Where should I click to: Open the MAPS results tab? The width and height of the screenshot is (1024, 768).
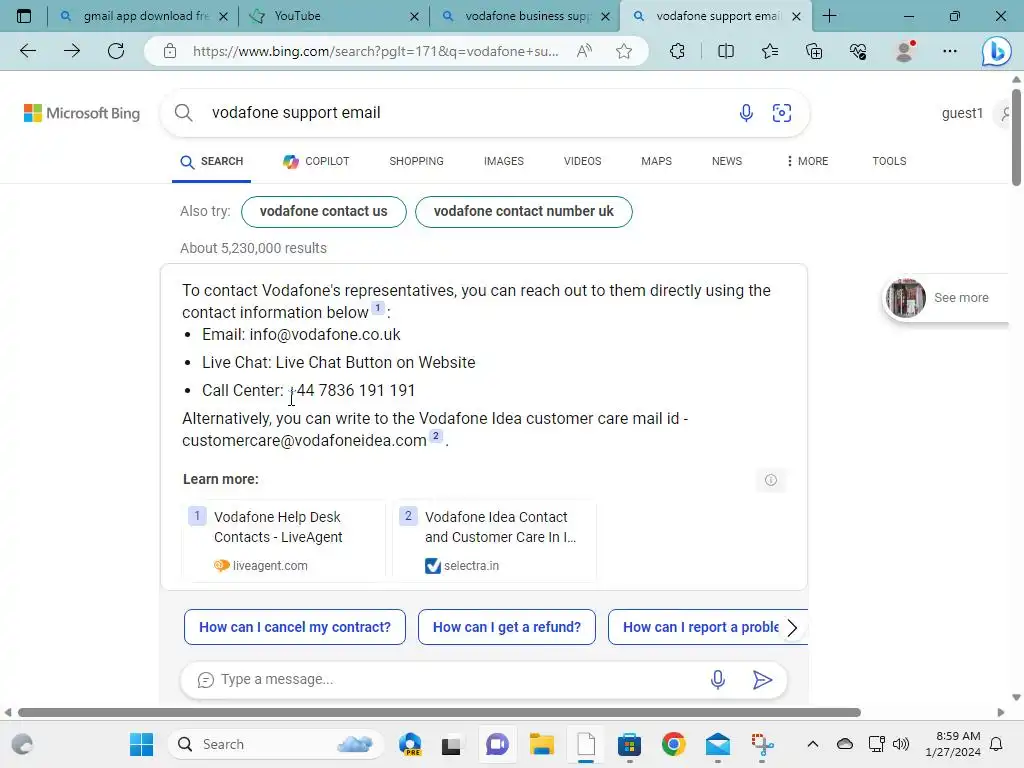pyautogui.click(x=656, y=161)
